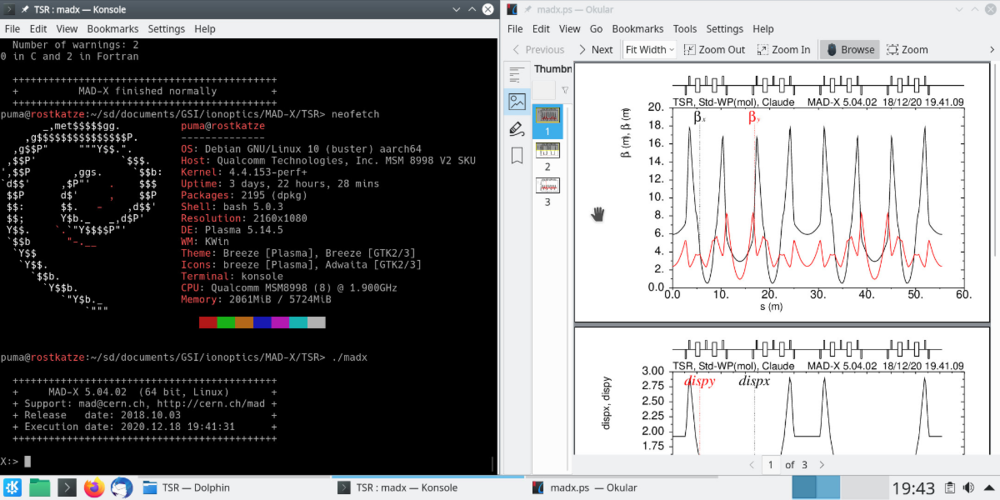Open the KDE application launcher
This screenshot has height=500, width=1000.
pyautogui.click(x=12, y=487)
